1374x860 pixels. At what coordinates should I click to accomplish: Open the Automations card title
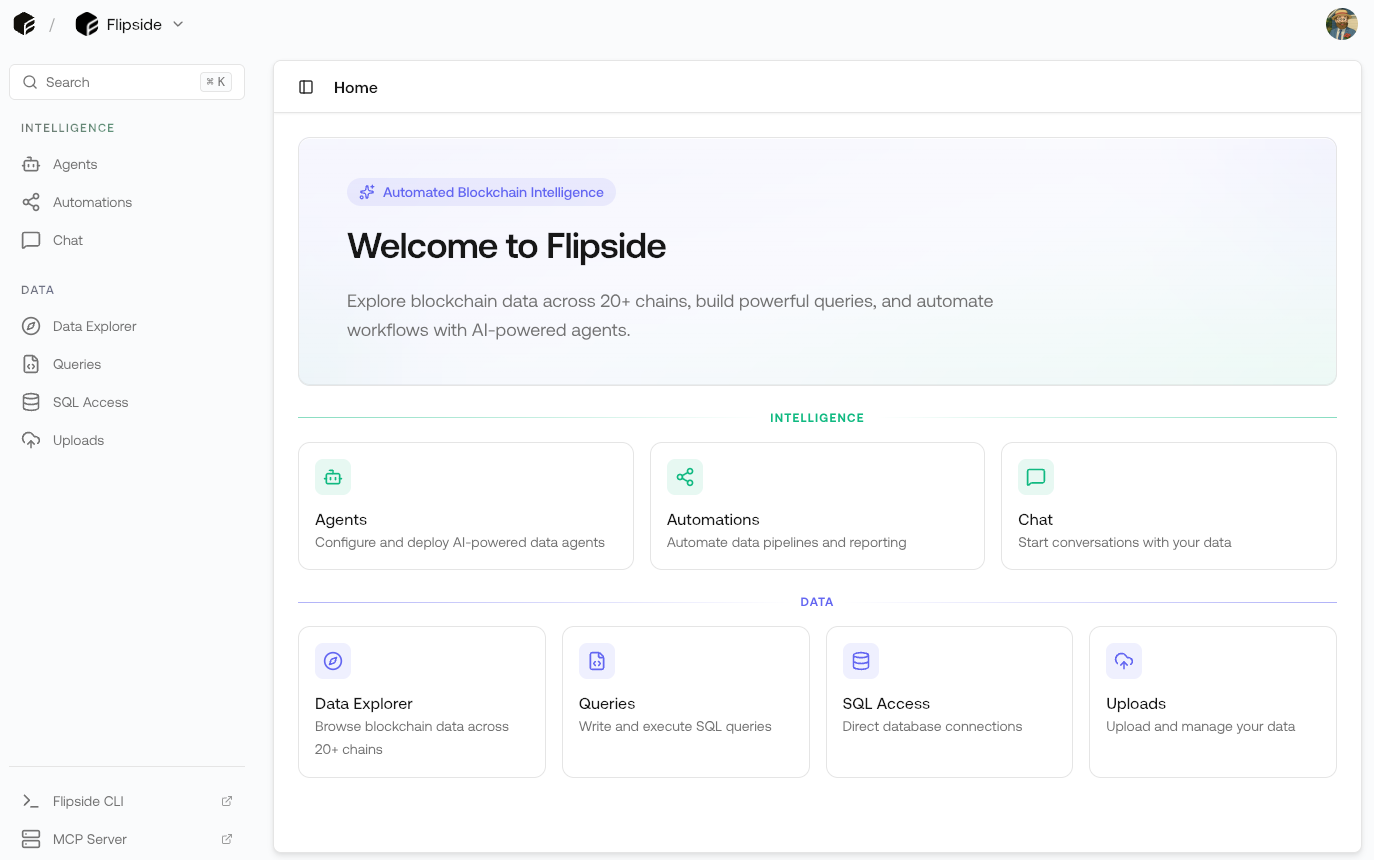[x=713, y=520]
